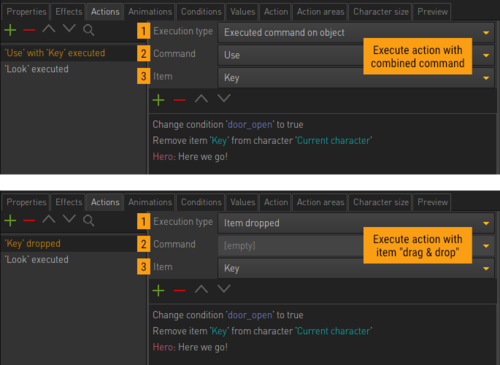Move action down in top panel list

[69, 29]
